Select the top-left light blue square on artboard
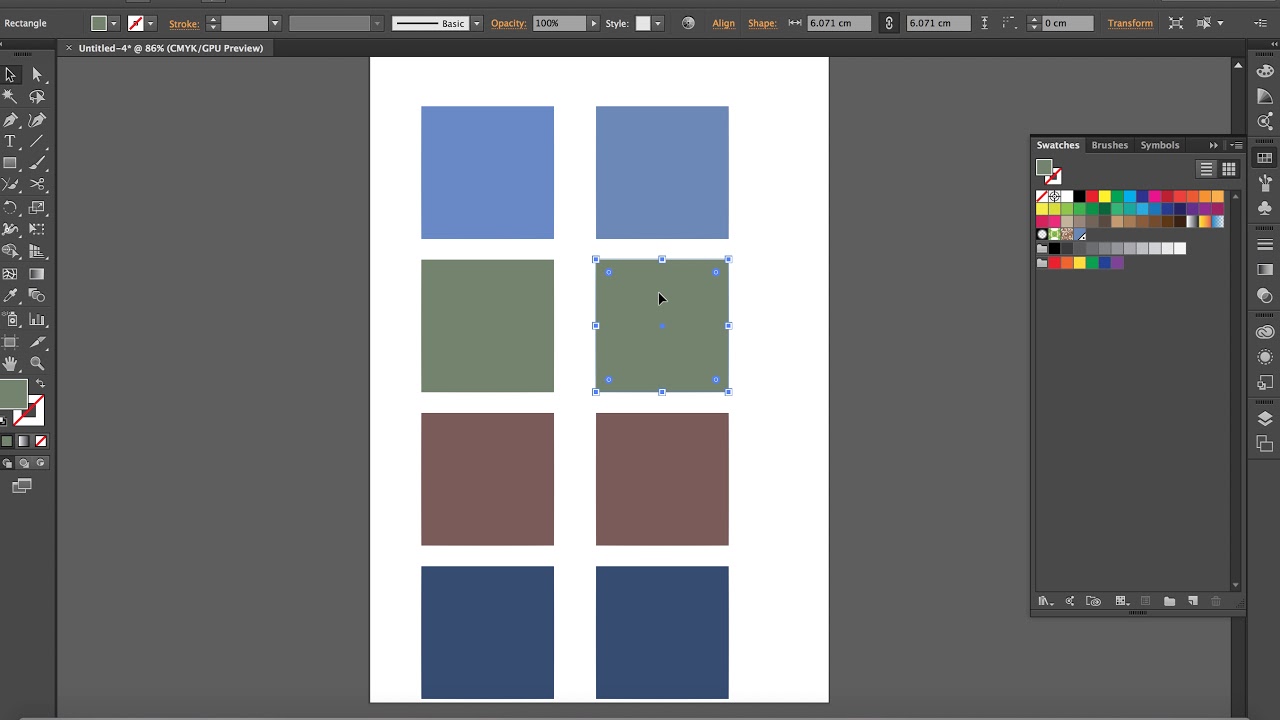 pyautogui.click(x=487, y=173)
